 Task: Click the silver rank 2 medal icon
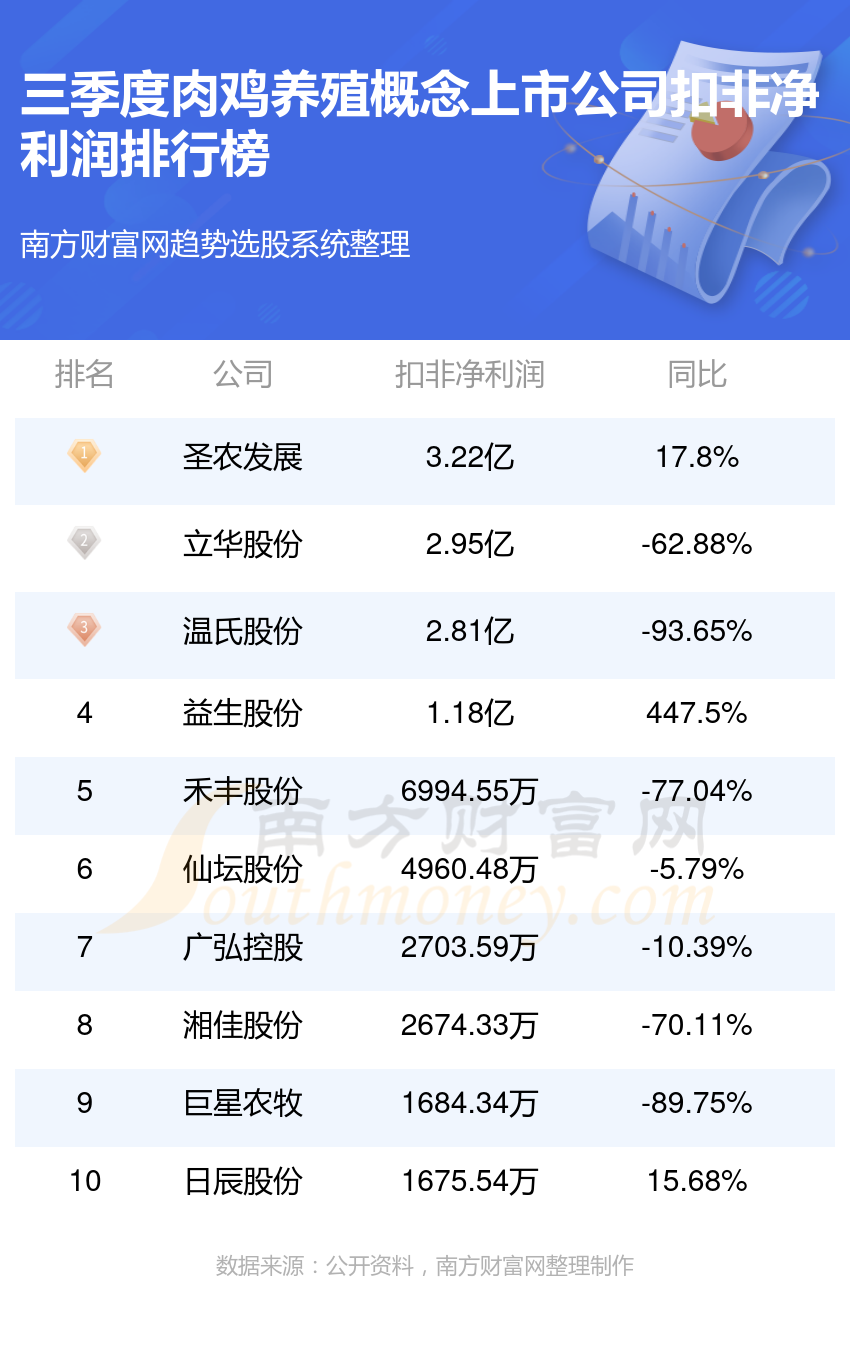[84, 543]
